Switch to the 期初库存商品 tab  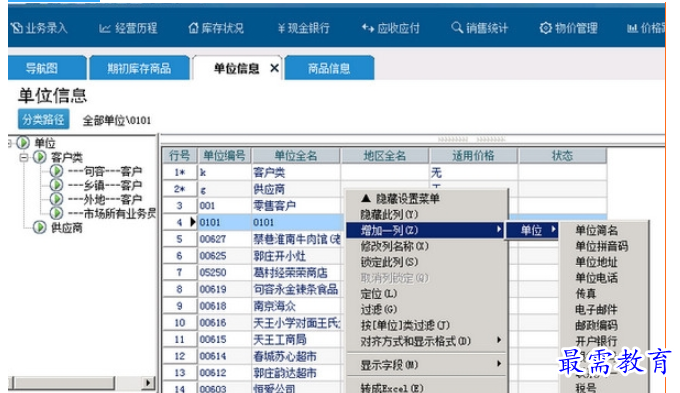coord(139,68)
